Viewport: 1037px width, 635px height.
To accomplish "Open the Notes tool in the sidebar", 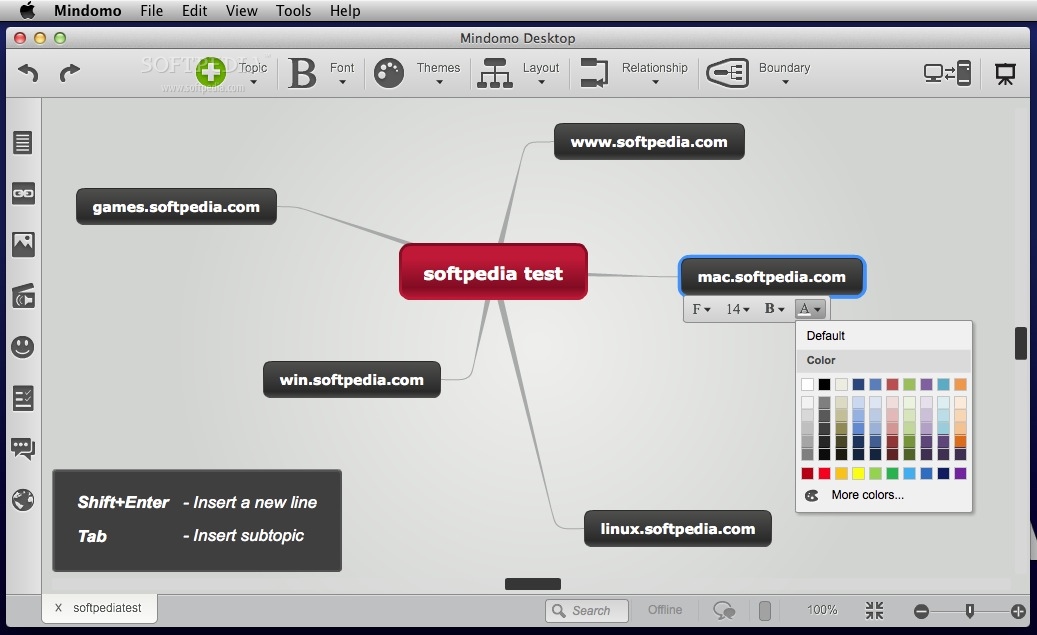I will 23,142.
